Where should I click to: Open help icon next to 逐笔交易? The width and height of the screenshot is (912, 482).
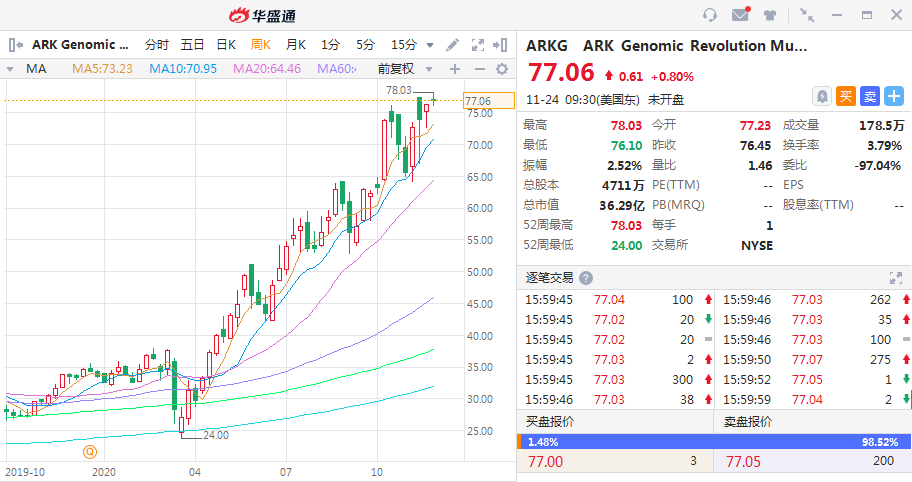point(586,278)
